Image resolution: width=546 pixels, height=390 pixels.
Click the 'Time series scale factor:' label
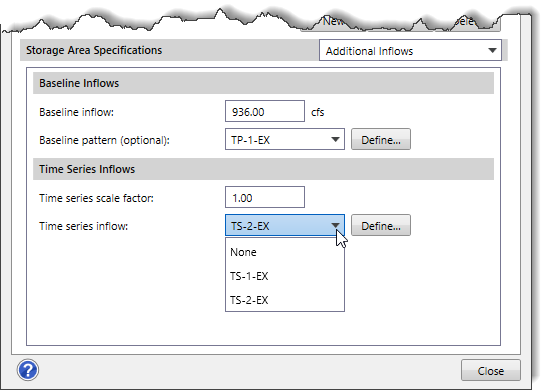click(96, 198)
